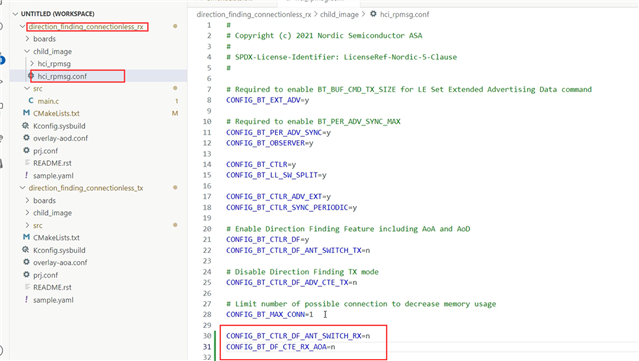The image size is (639, 361).
Task: Place cursor on CONFIG_BT_PER_ADV_SYNC=y line
Action: pos(278,132)
